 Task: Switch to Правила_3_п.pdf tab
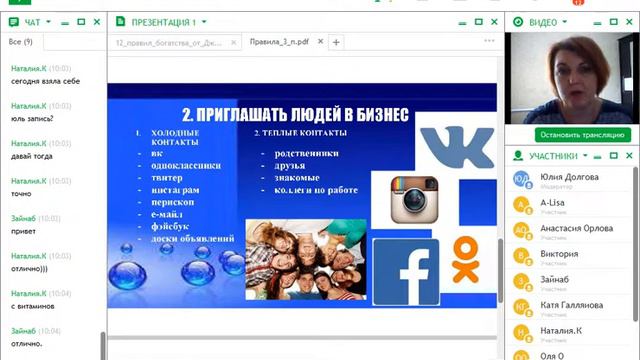279,42
